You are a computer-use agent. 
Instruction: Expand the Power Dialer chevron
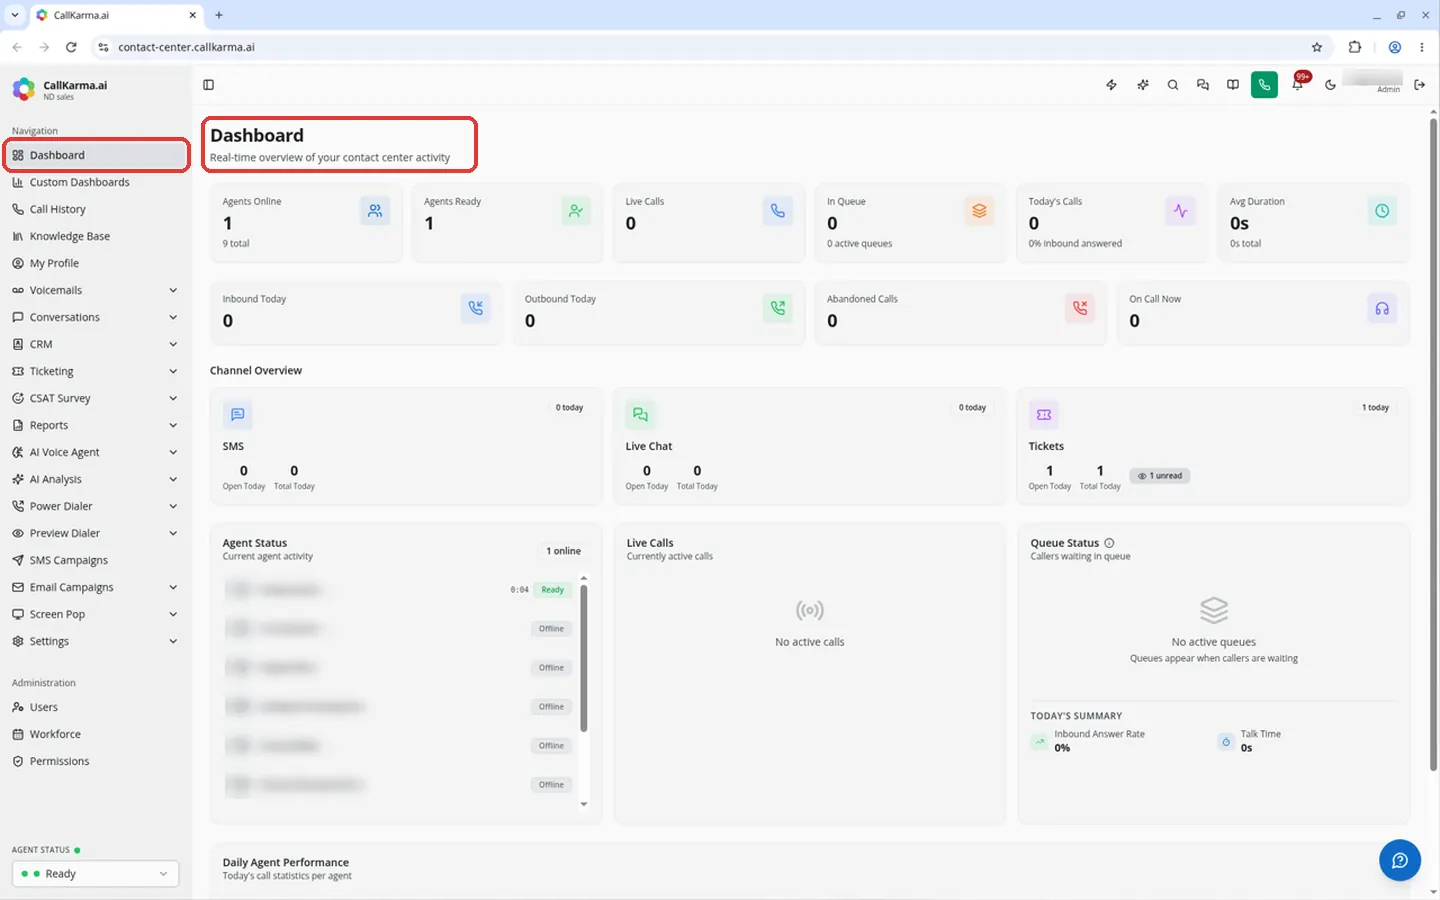[x=173, y=506]
